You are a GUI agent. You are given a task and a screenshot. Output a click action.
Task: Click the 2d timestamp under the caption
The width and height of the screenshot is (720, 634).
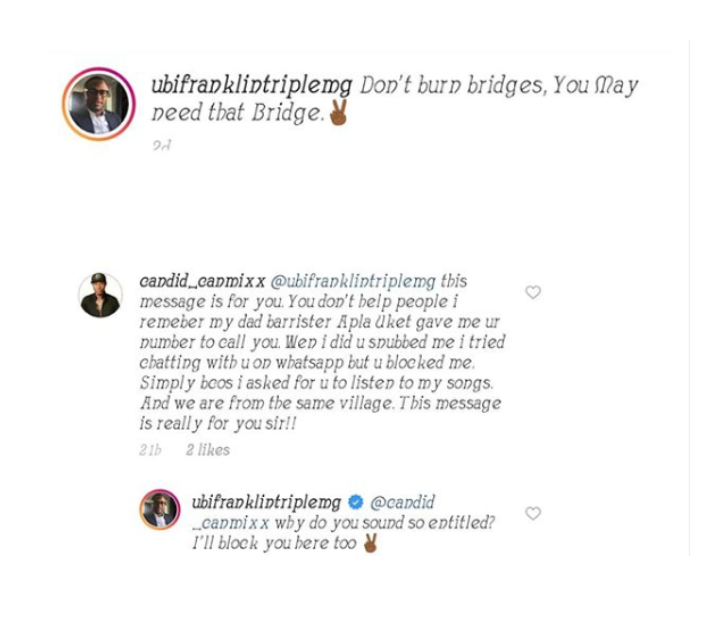pyautogui.click(x=162, y=145)
